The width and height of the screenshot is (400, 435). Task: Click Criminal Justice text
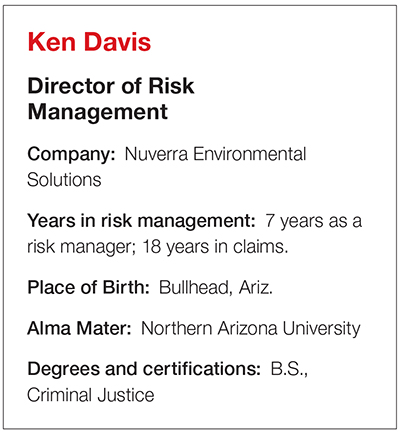coord(91,395)
